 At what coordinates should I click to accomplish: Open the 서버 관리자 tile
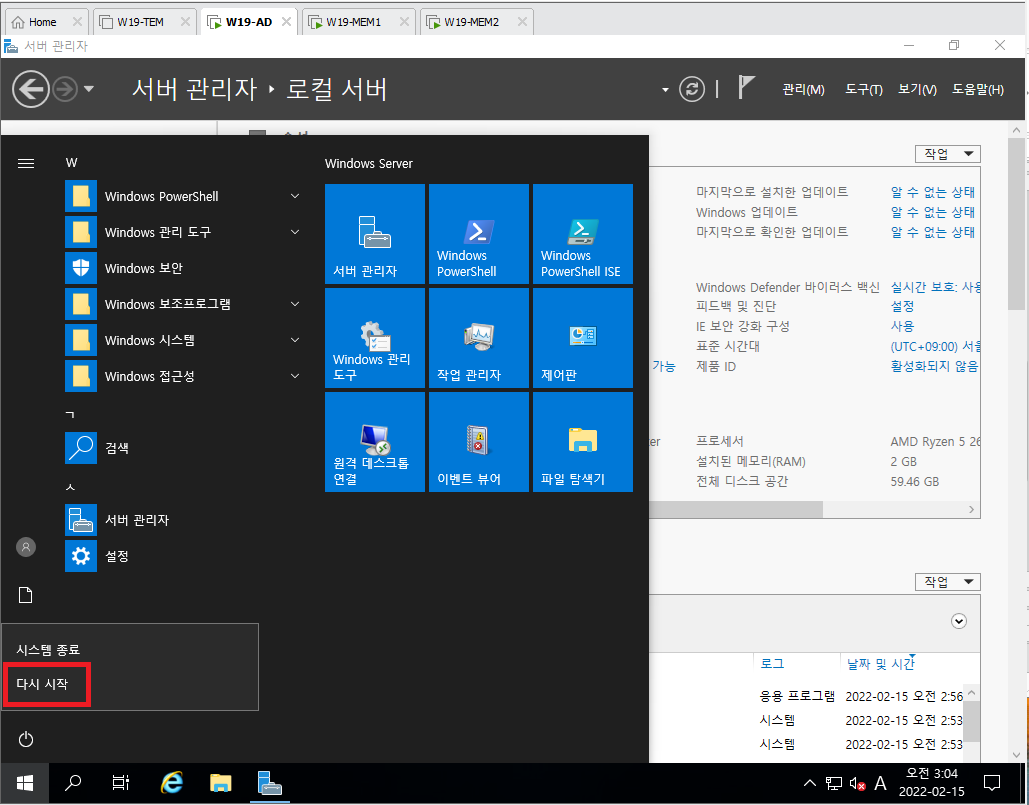[375, 234]
